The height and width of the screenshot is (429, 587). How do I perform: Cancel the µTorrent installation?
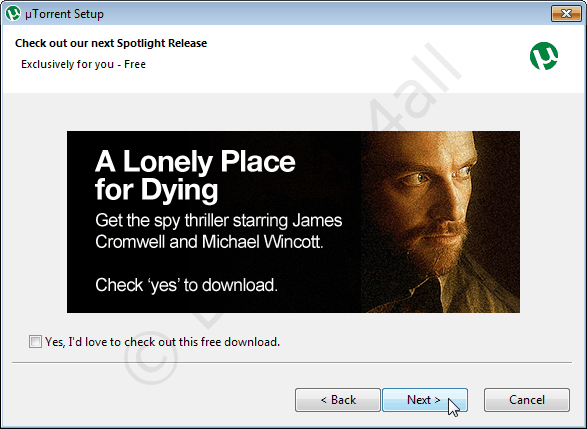[527, 400]
